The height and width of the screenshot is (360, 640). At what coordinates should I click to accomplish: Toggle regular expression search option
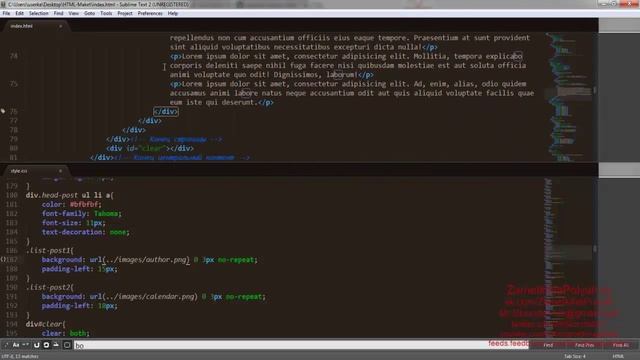click(6, 345)
